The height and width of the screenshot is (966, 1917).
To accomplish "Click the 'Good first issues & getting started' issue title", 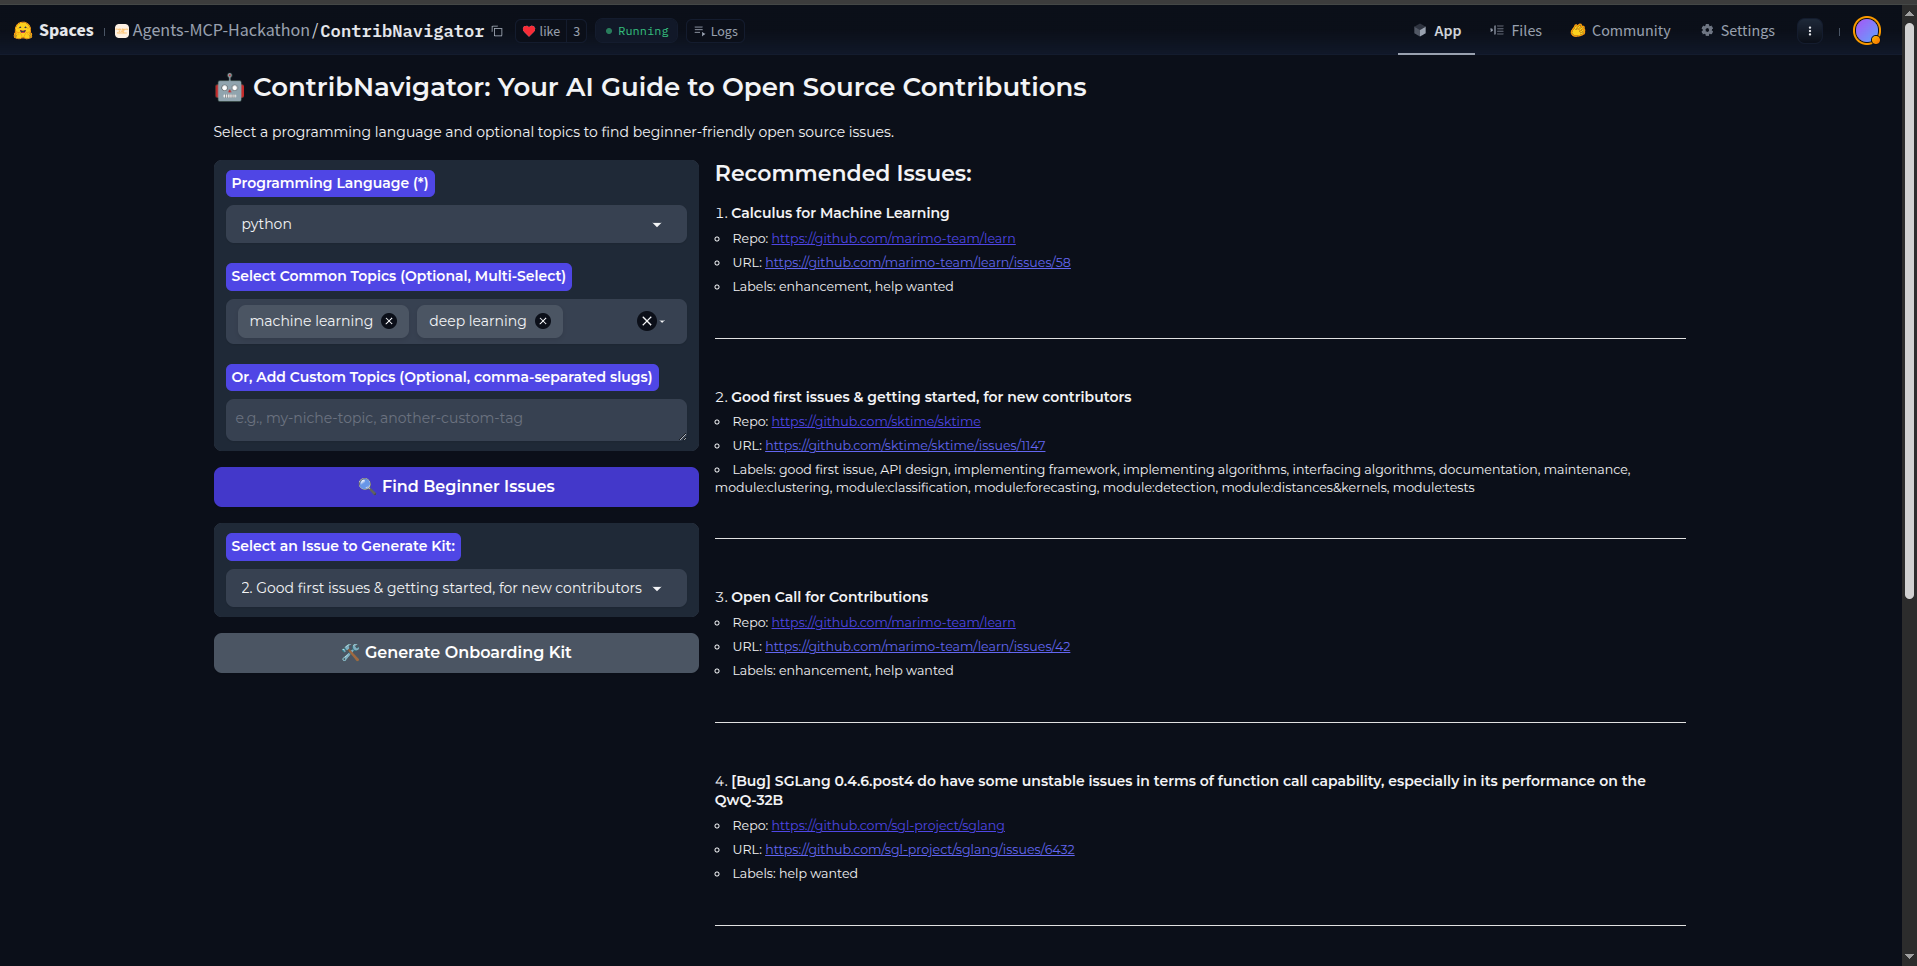I will [931, 397].
